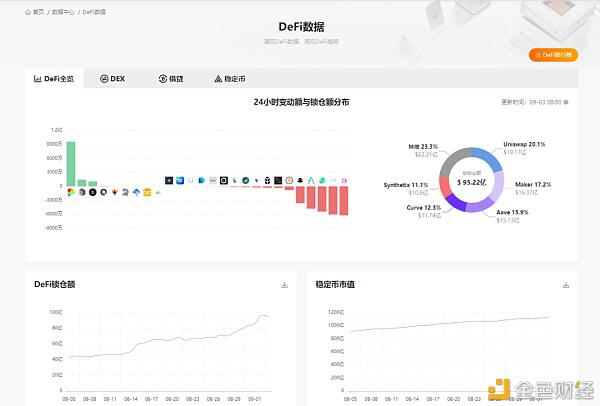This screenshot has width=600, height=406.
Task: Click the green S-shaped project icon
Action: click(322, 180)
